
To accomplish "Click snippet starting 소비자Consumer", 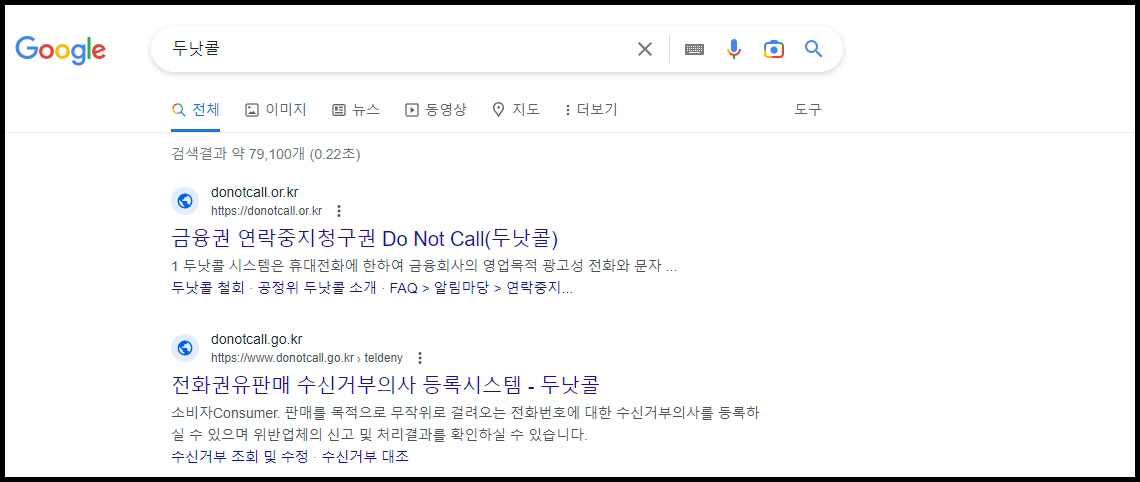I will pyautogui.click(x=465, y=425).
